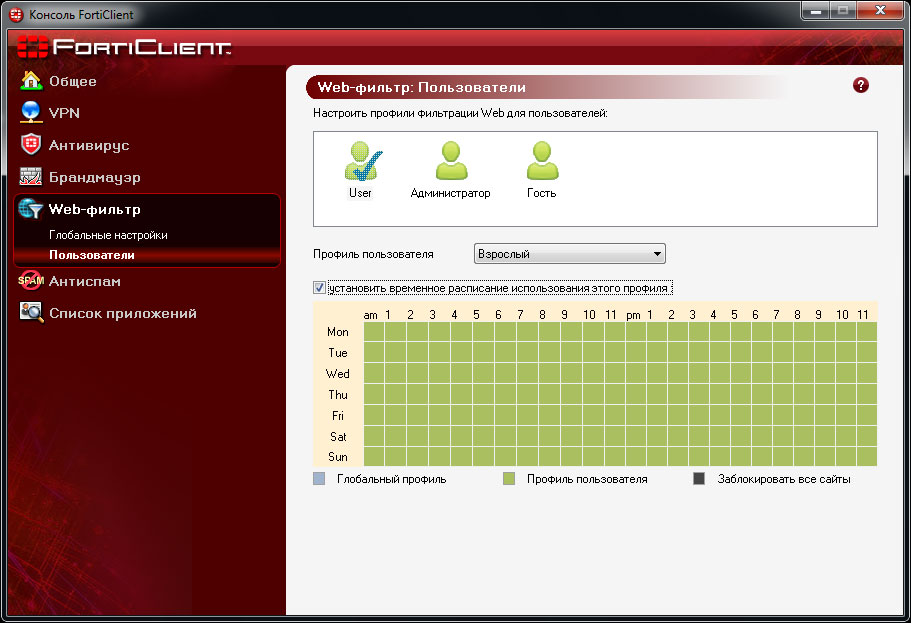Viewport: 911px width, 623px height.
Task: Click the Брандмауэр firewall icon
Action: (x=31, y=176)
